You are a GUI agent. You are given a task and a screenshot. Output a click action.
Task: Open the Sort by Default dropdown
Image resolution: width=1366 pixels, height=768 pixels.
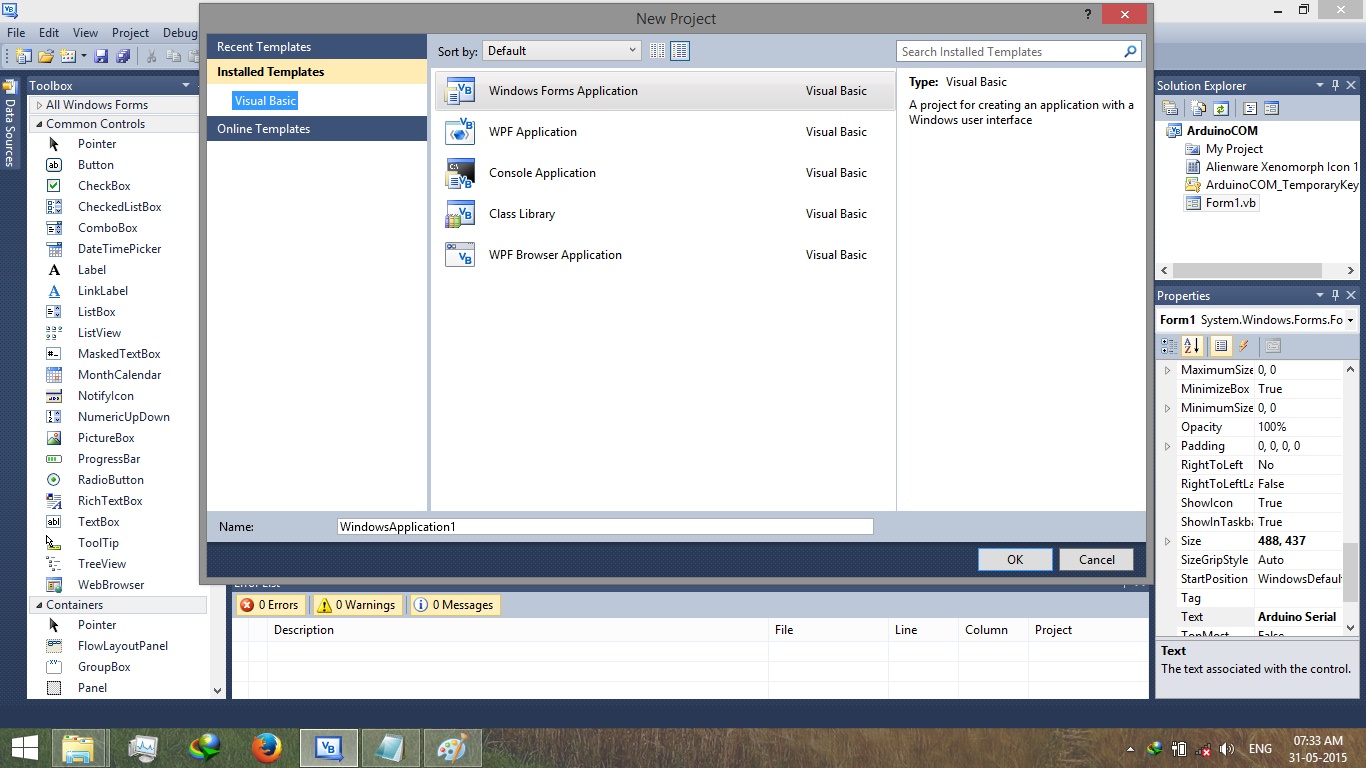pyautogui.click(x=561, y=51)
